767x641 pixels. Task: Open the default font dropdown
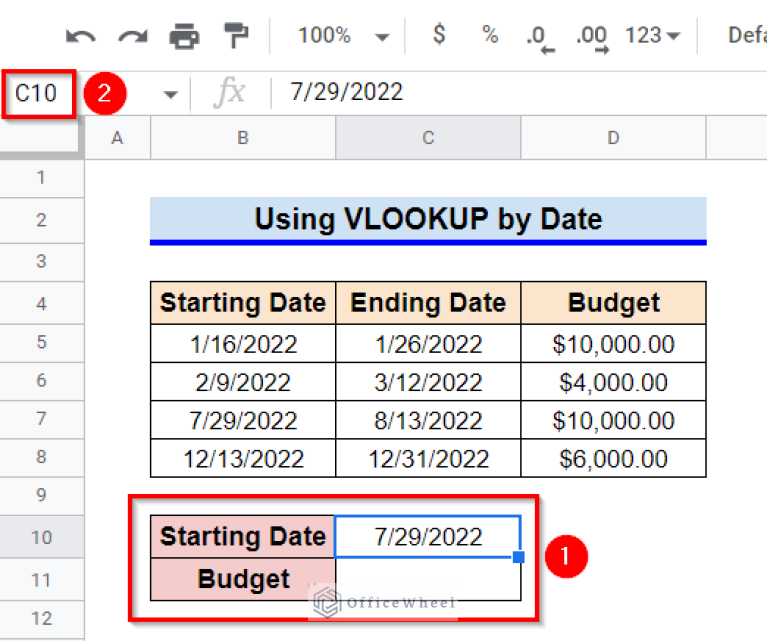(x=745, y=36)
